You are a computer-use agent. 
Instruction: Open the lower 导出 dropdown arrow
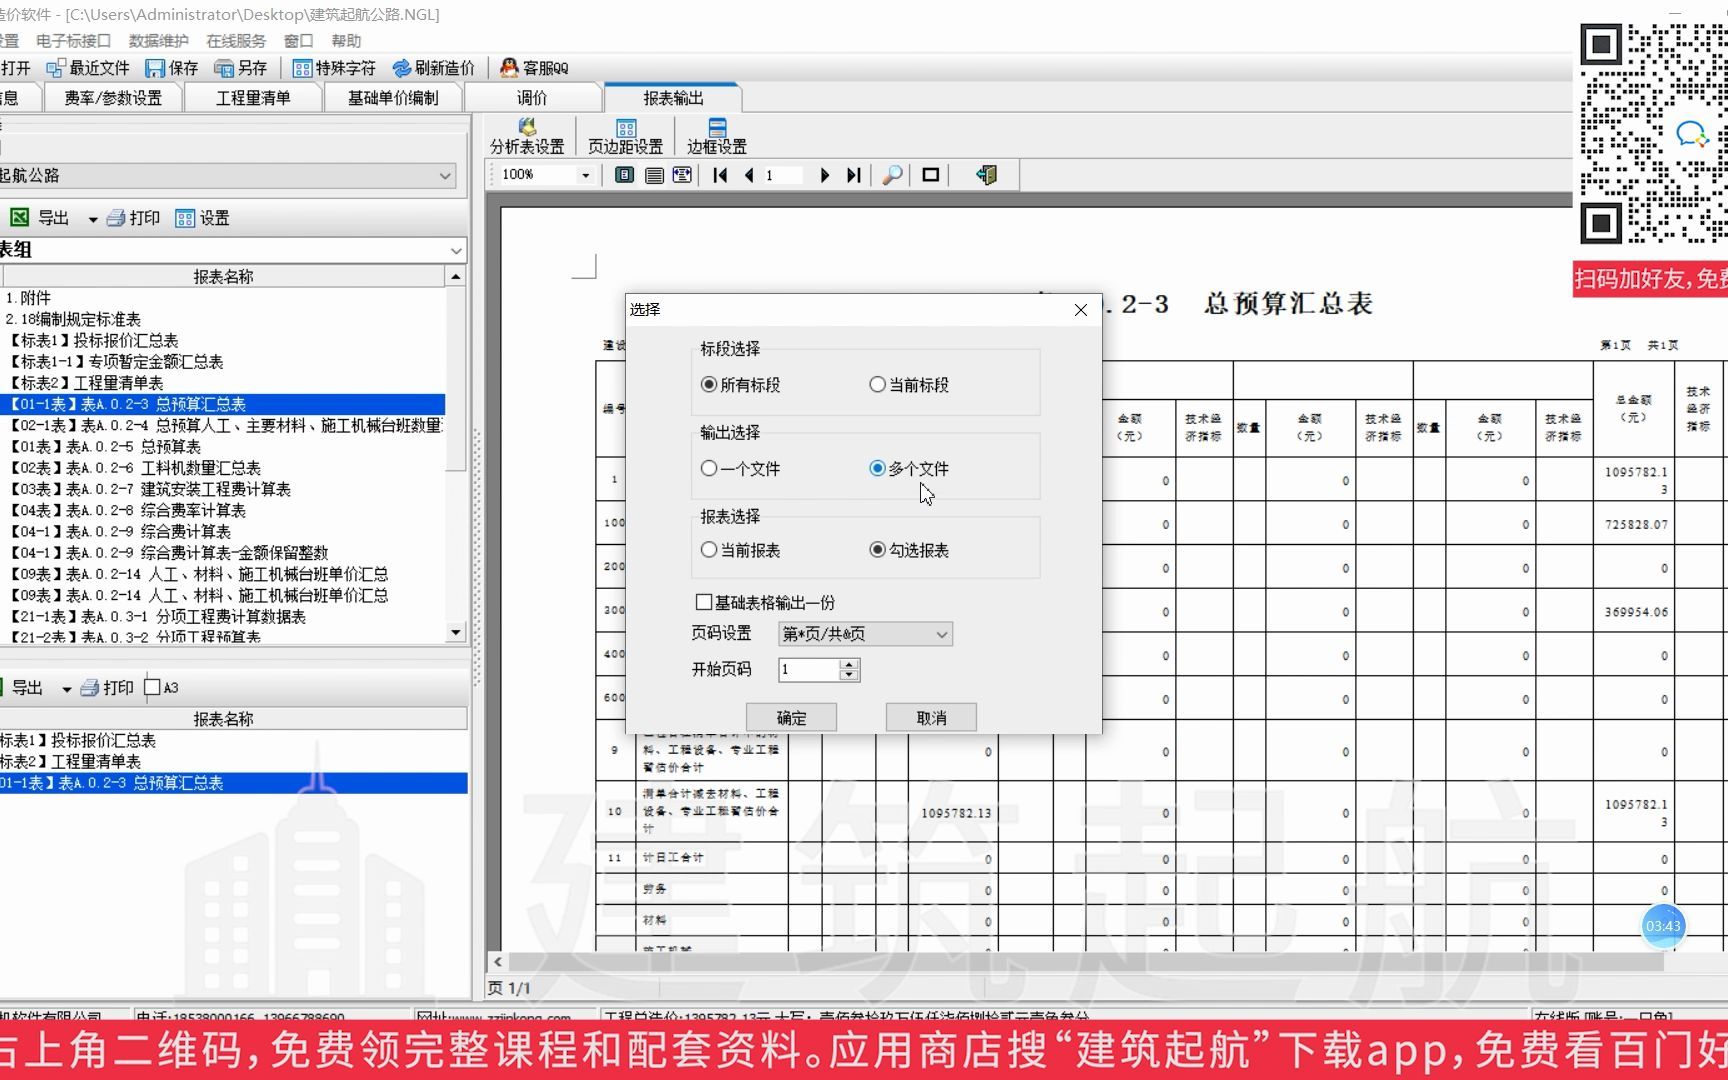click(x=66, y=689)
